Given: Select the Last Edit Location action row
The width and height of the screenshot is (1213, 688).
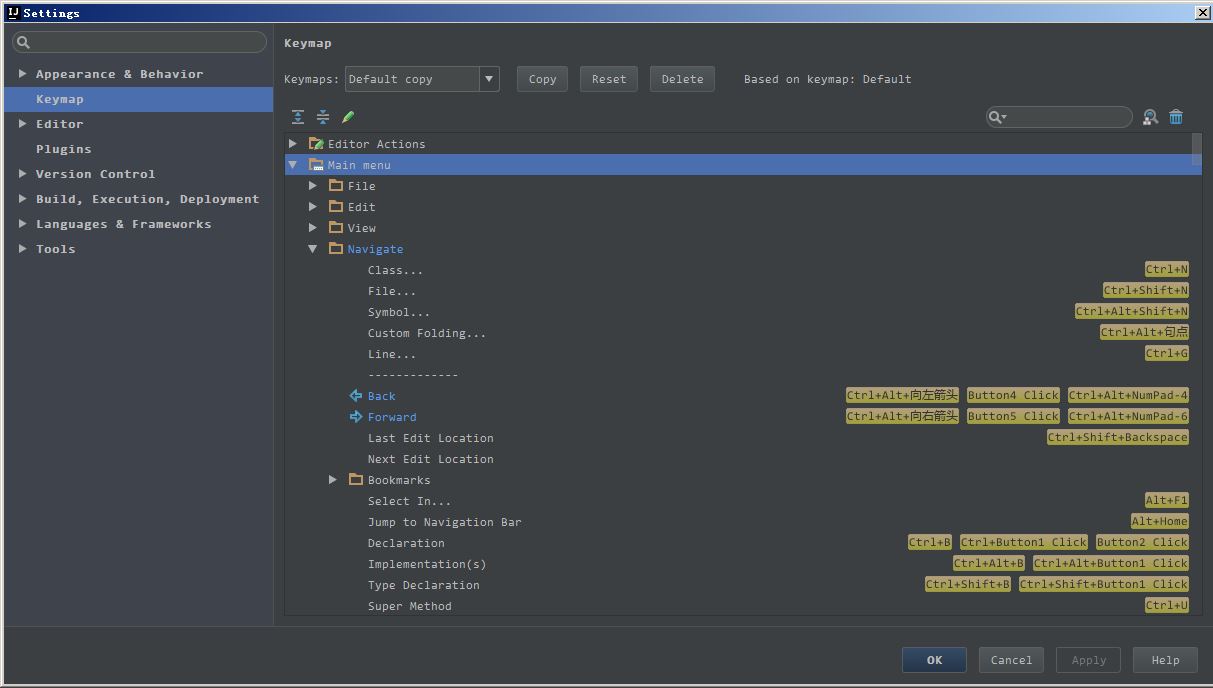Looking at the screenshot, I should (430, 438).
